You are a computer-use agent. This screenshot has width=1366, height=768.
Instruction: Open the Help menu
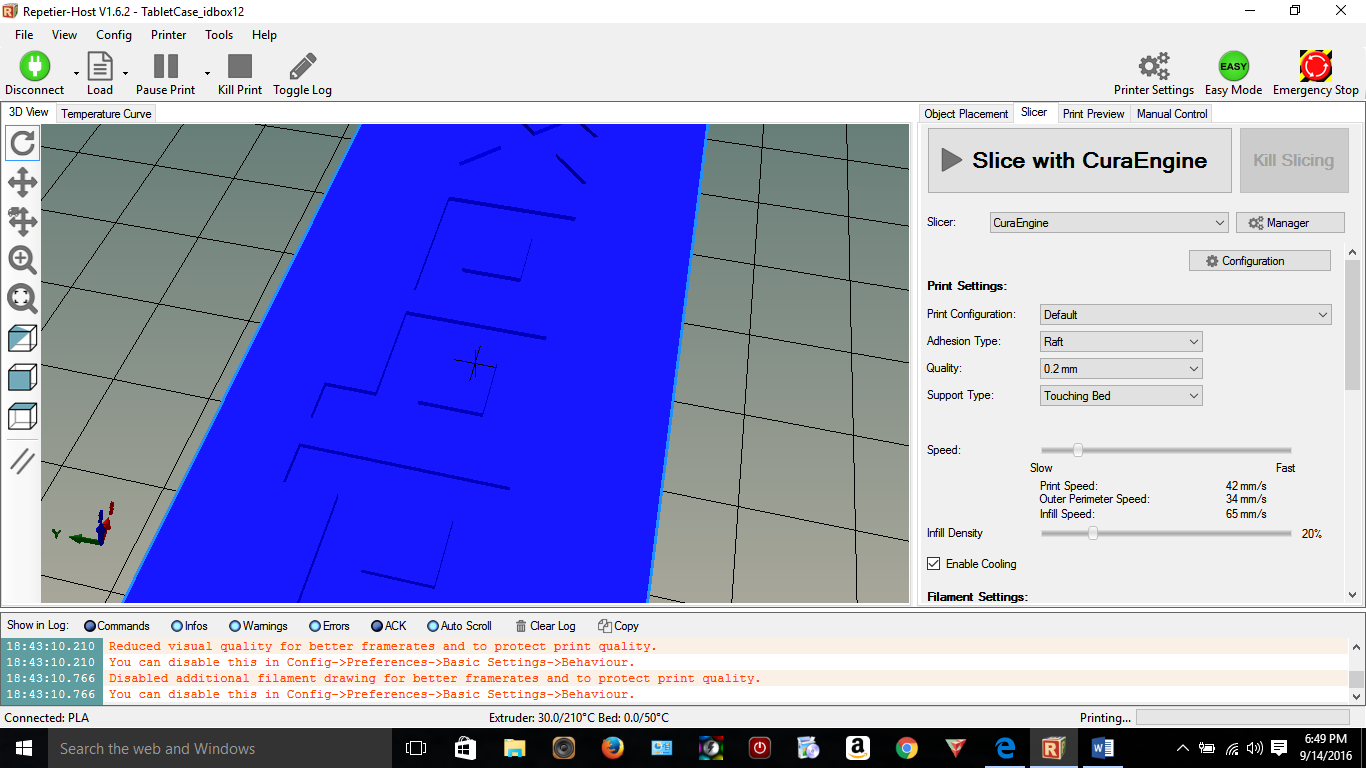(264, 34)
